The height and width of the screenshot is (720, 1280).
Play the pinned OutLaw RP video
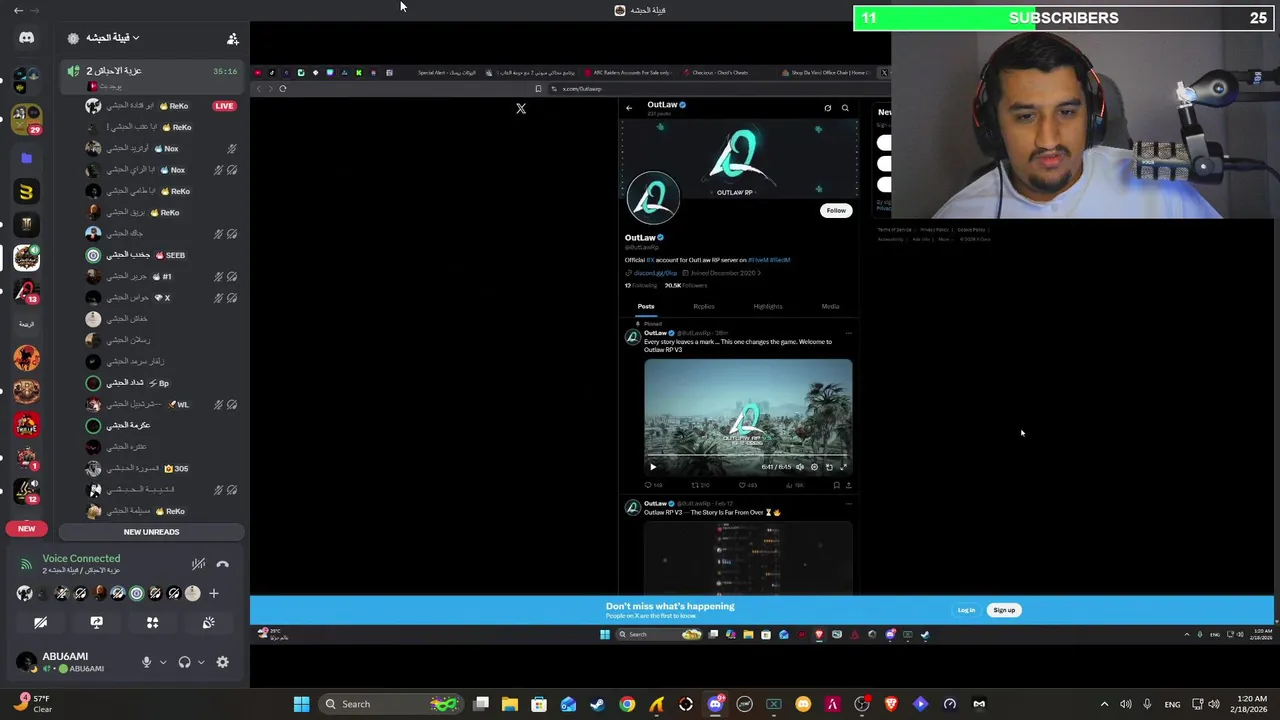(653, 467)
